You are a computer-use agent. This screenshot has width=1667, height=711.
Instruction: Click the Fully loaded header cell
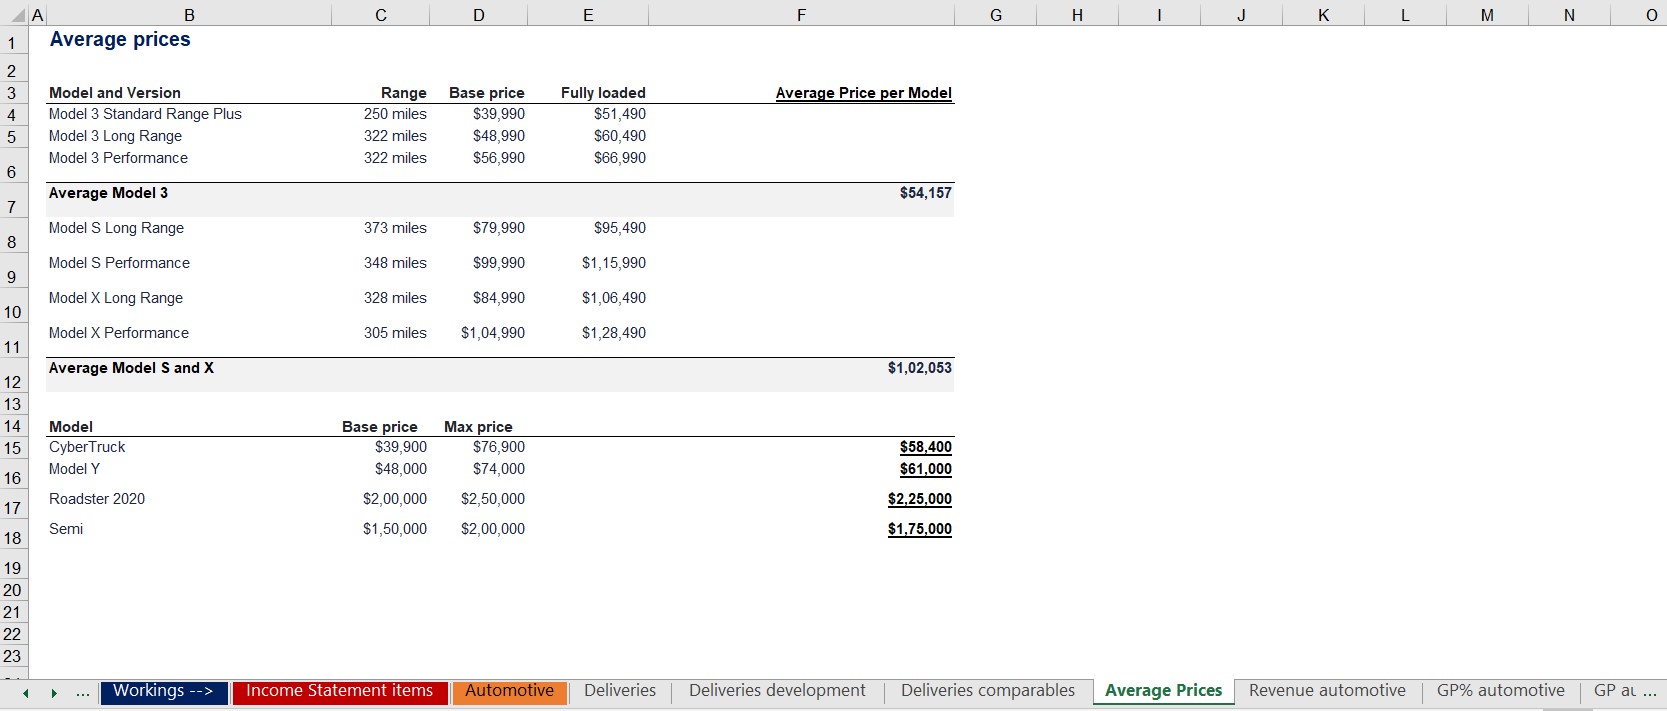(603, 93)
